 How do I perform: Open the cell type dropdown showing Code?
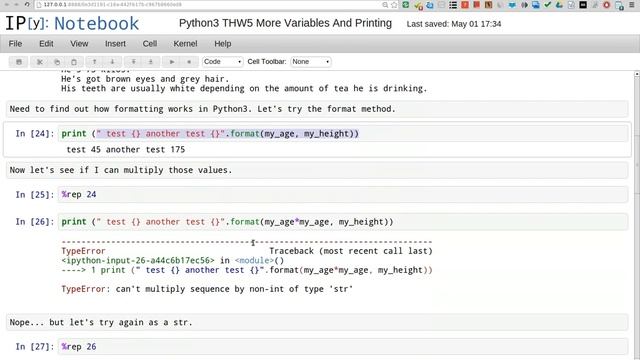tap(222, 62)
